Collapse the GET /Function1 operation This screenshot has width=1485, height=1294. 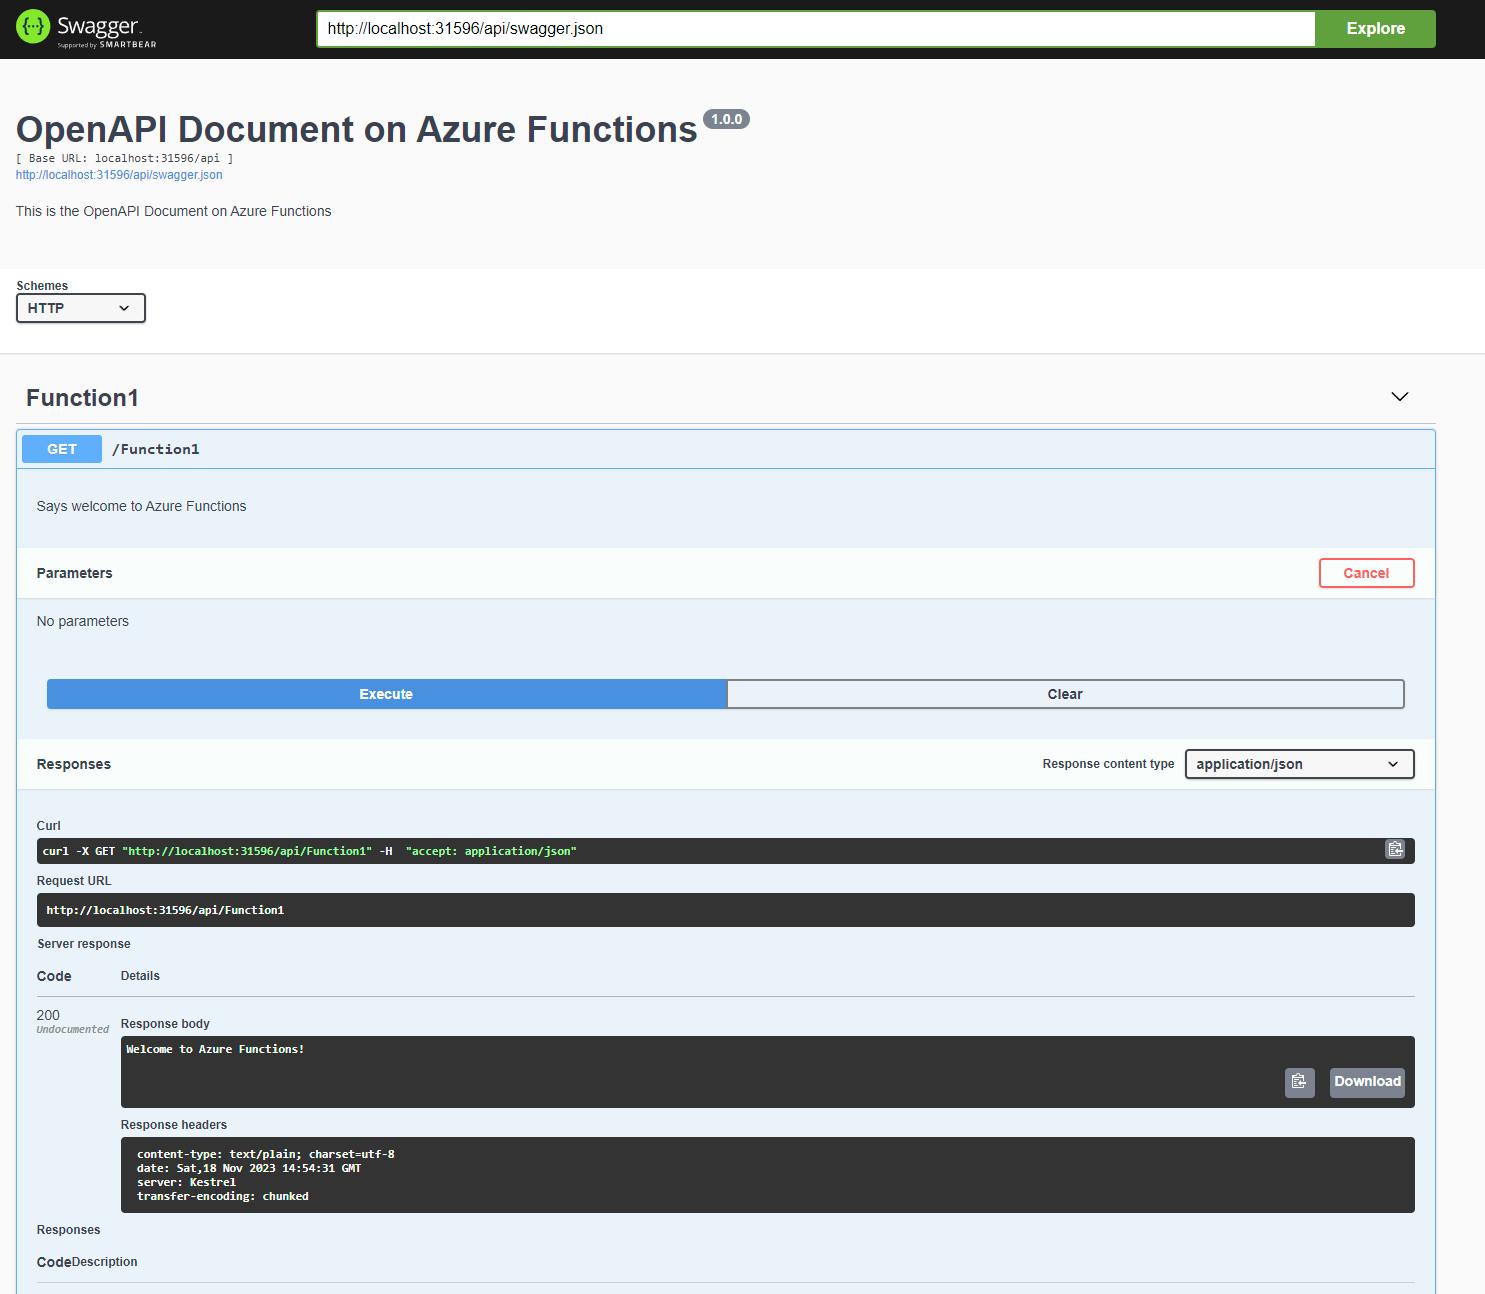click(x=62, y=449)
